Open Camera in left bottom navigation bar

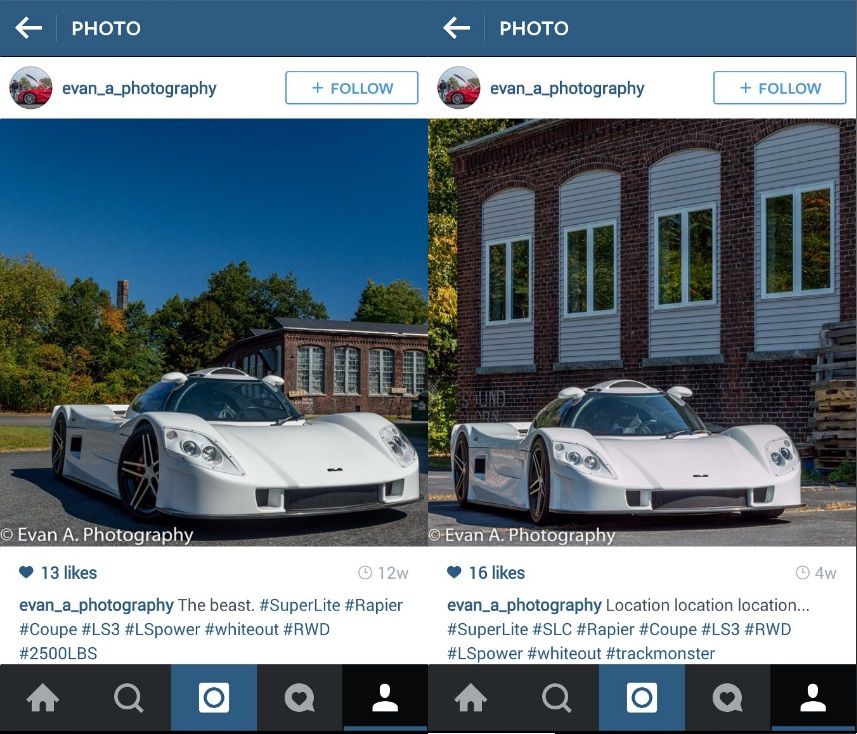(x=214, y=697)
